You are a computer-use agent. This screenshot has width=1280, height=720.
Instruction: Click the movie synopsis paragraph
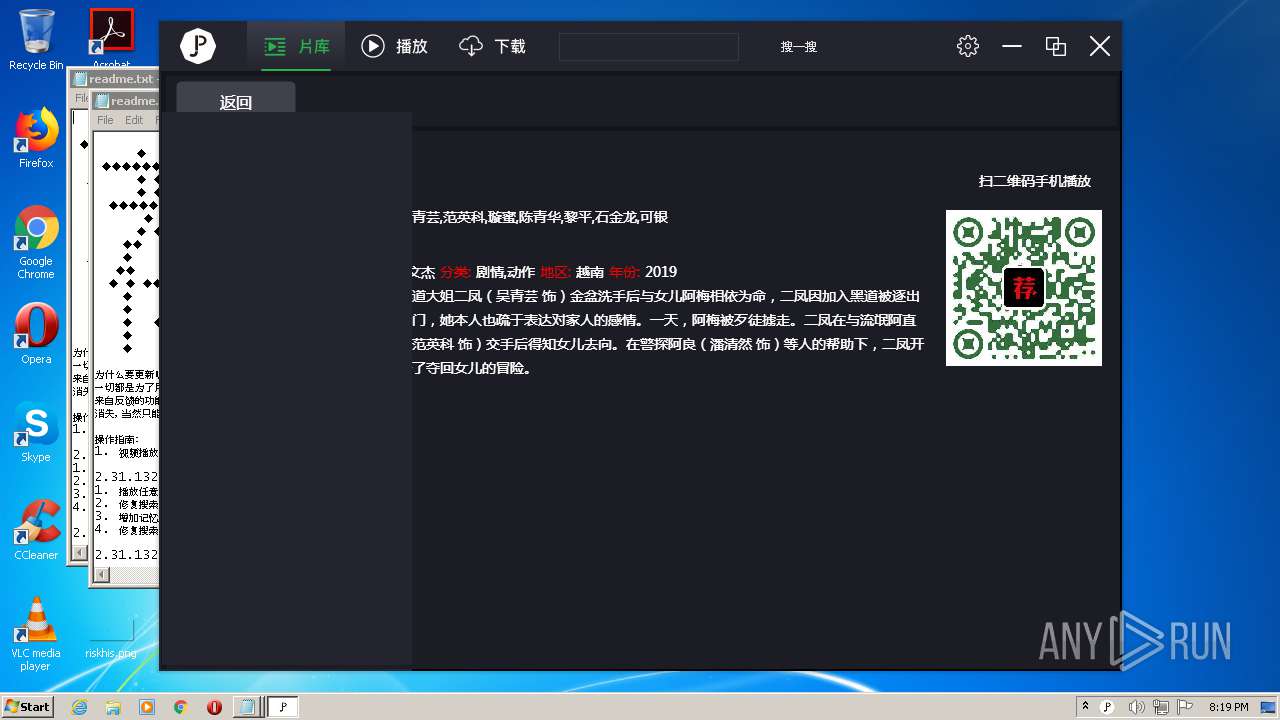point(667,332)
